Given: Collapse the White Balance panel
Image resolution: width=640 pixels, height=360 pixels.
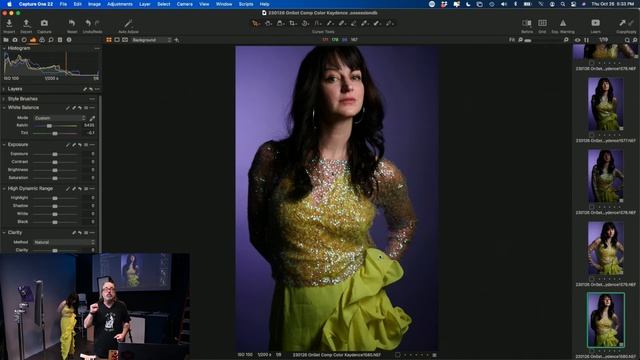Looking at the screenshot, I should point(4,108).
